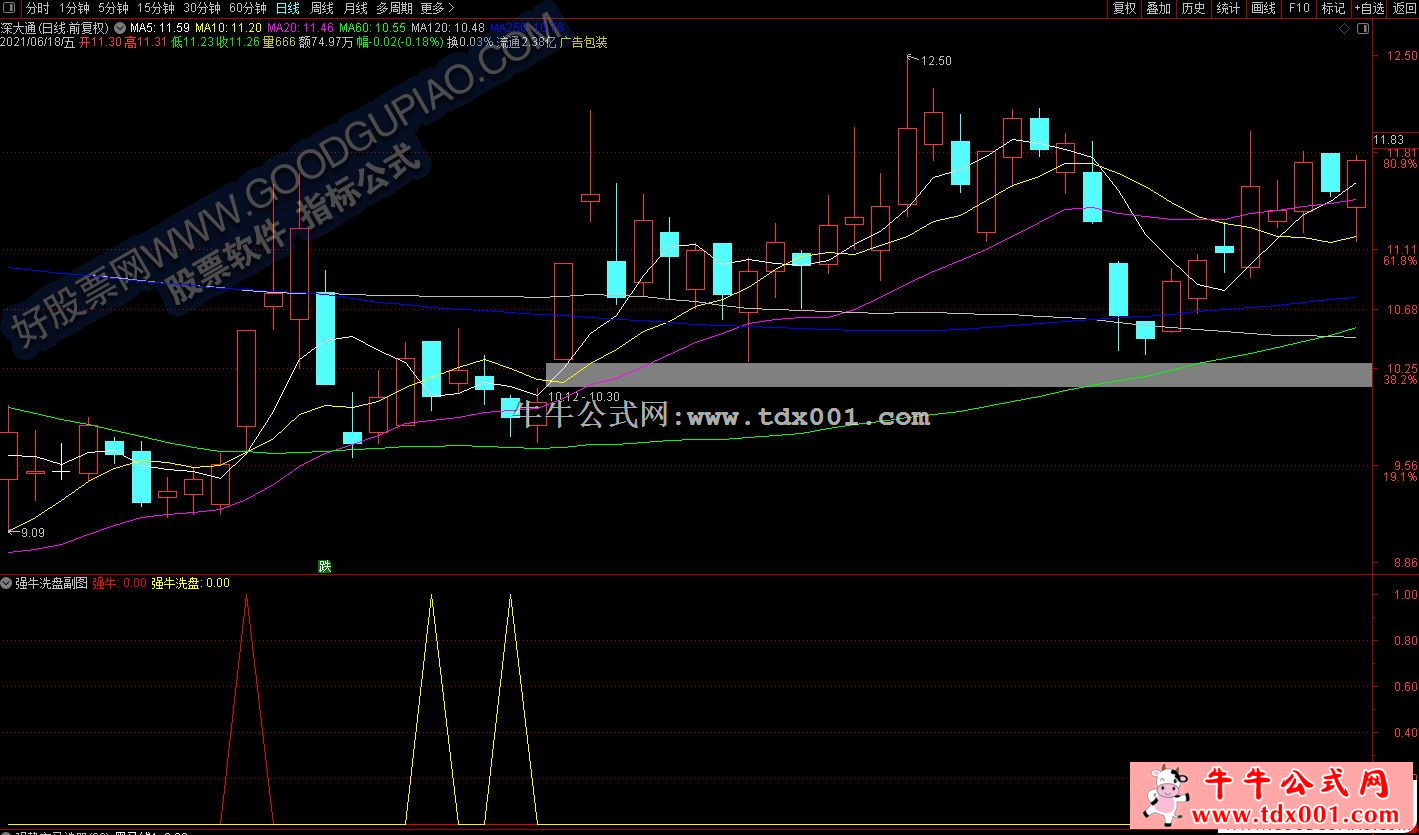Screen dimensions: 1419x835
Task: Switch to 5分钟 period tab
Action: tap(113, 8)
